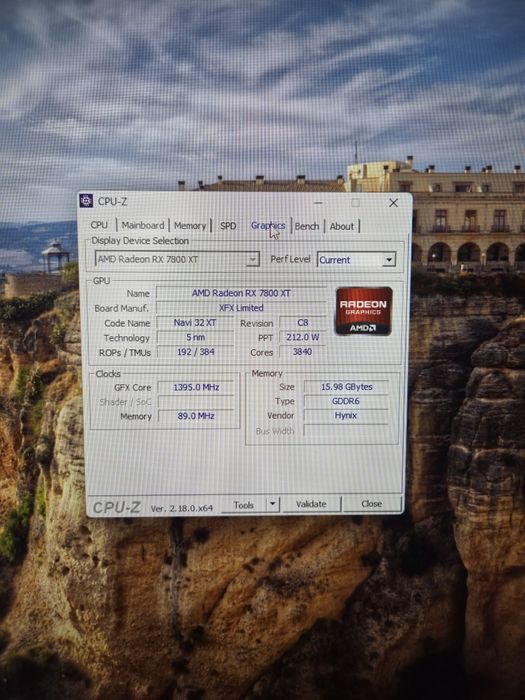This screenshot has width=525, height=700.
Task: Click the version text Ver. 2.18.0.x64
Action: [x=181, y=508]
